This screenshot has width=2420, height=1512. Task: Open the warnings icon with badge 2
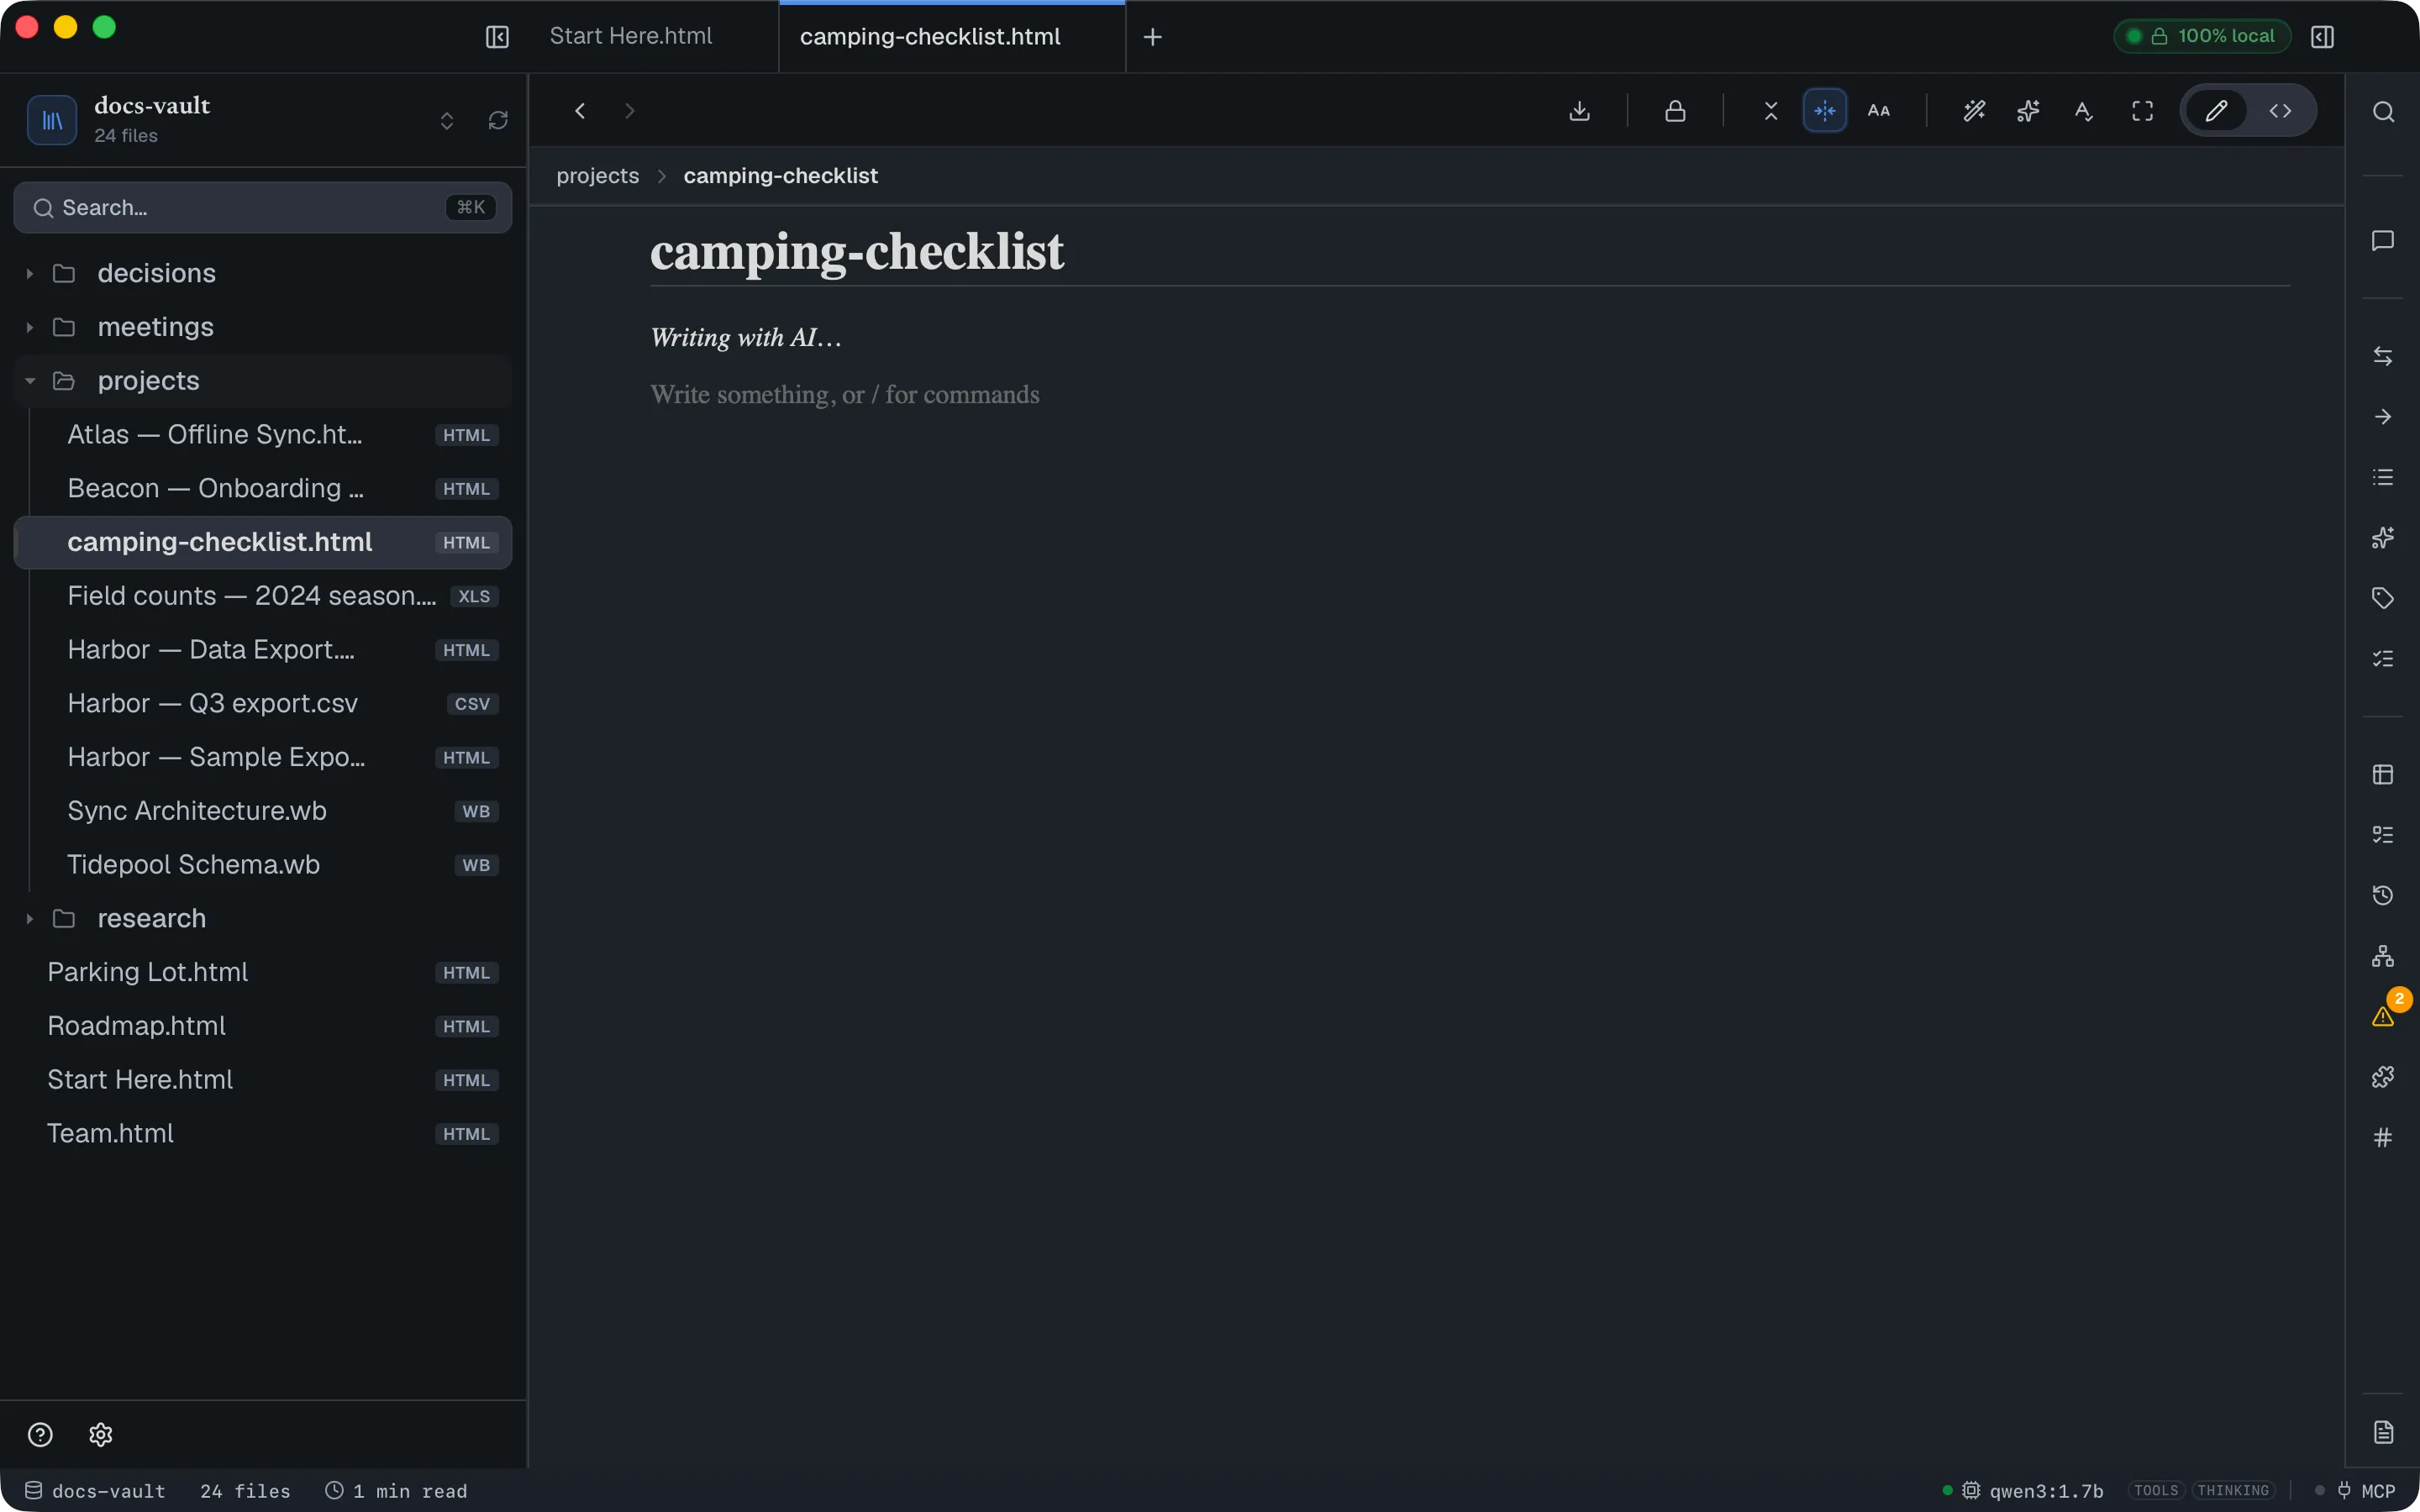tap(2383, 1016)
